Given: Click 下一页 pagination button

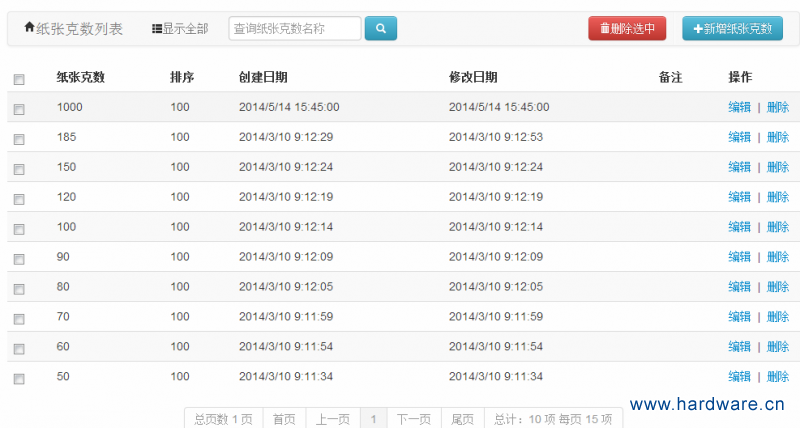Looking at the screenshot, I should pyautogui.click(x=413, y=419).
